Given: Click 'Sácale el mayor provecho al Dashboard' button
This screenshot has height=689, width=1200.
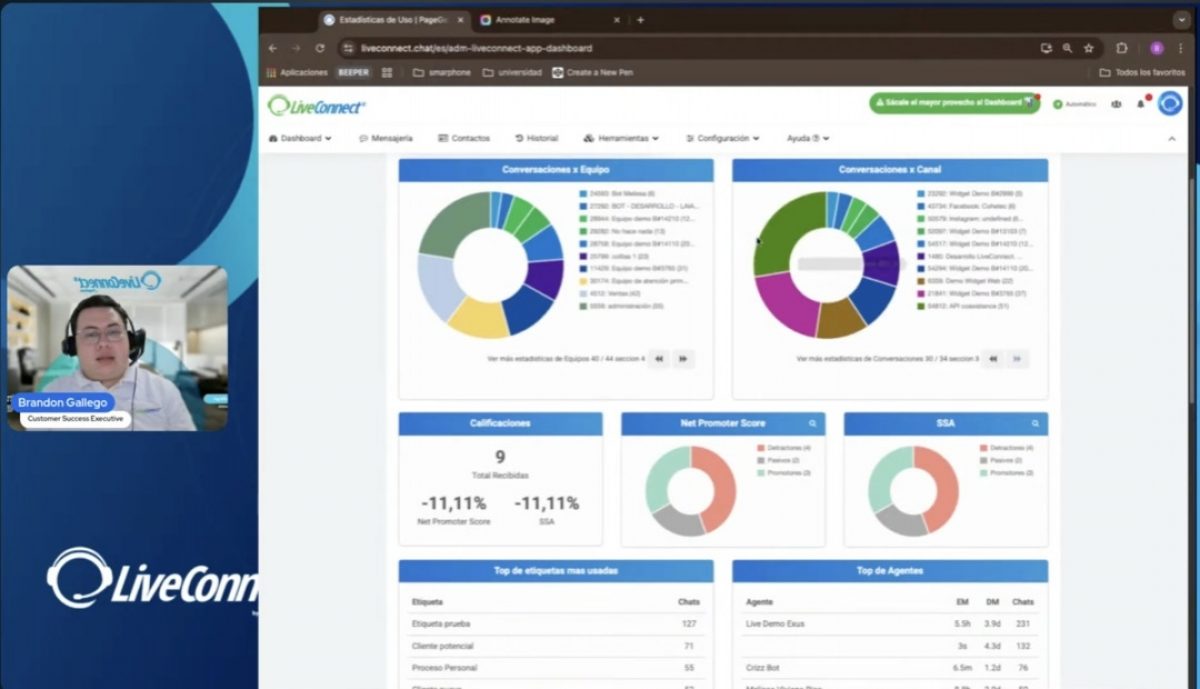Looking at the screenshot, I should [953, 103].
